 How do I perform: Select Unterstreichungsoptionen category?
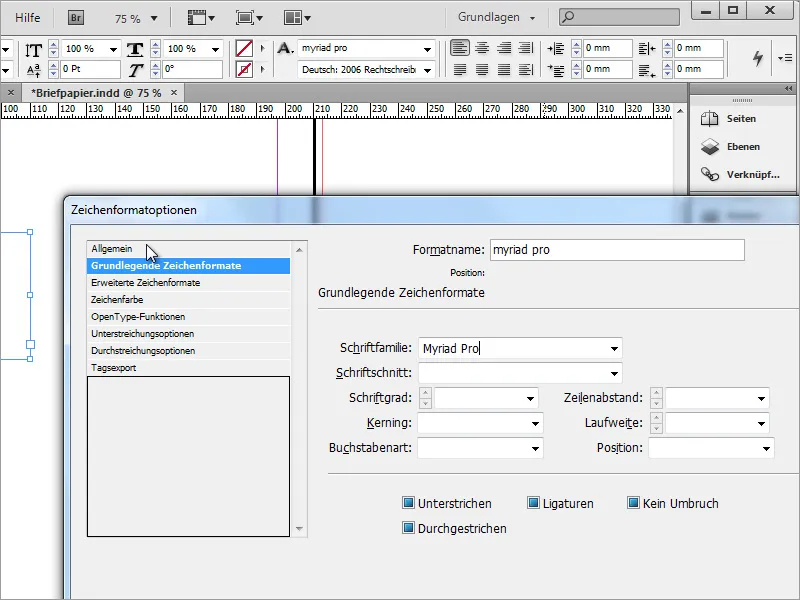[x=188, y=334]
